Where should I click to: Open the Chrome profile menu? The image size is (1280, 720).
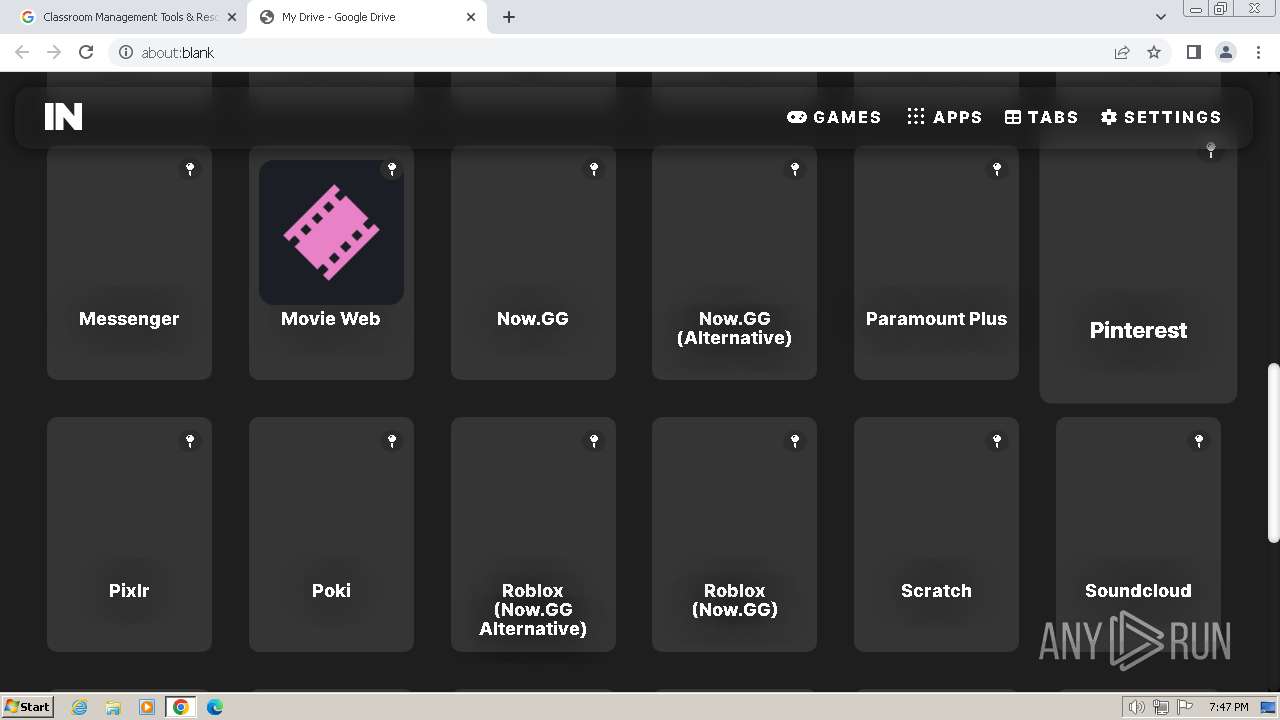[1226, 52]
